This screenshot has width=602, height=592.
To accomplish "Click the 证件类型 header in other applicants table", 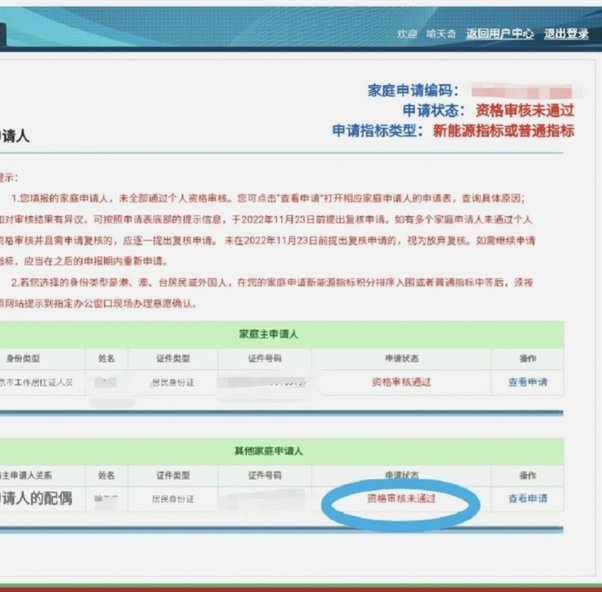I will (x=173, y=475).
